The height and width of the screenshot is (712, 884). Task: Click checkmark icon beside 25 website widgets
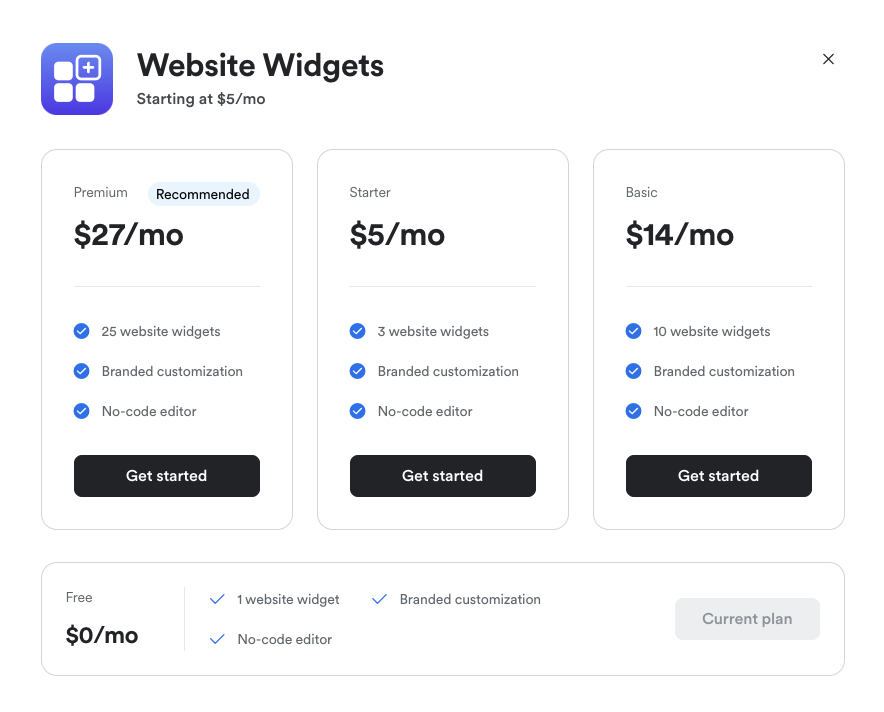[82, 331]
